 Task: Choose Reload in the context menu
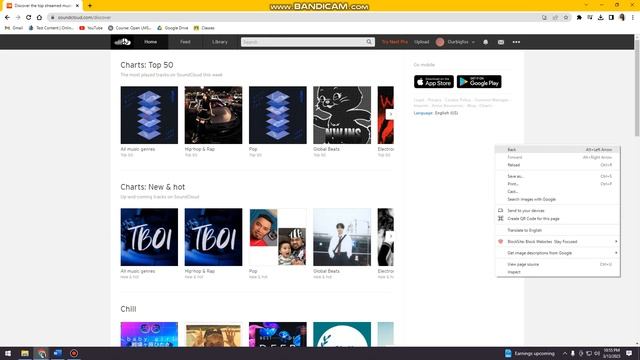point(558,165)
